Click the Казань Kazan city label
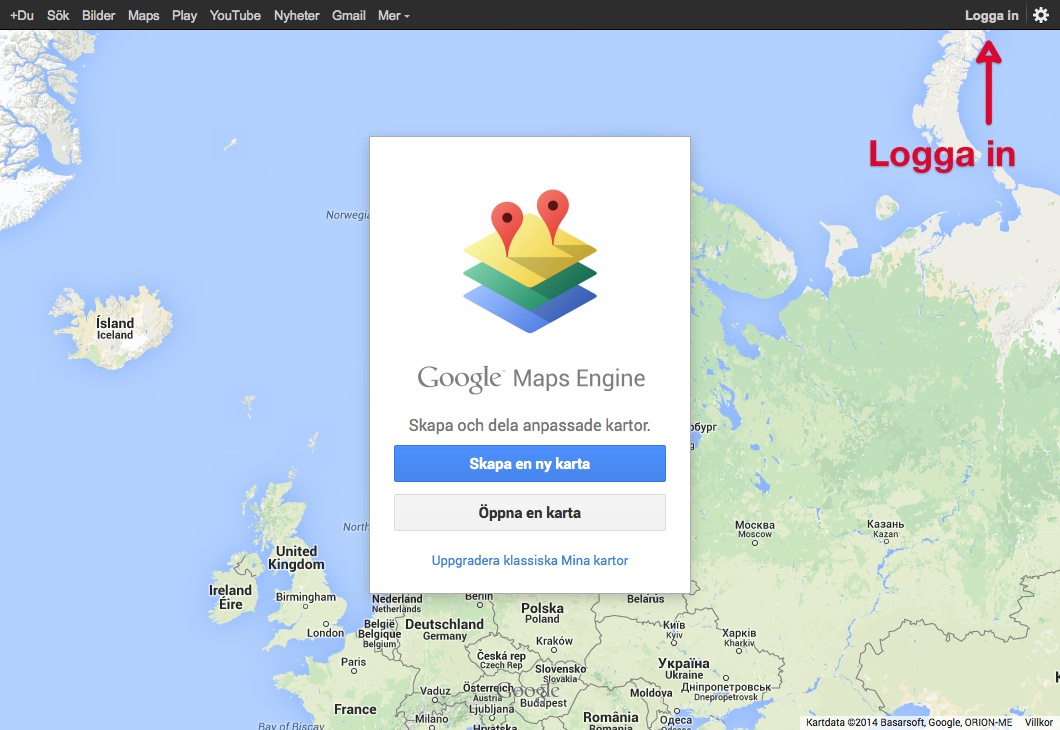1060x730 pixels. (x=886, y=529)
